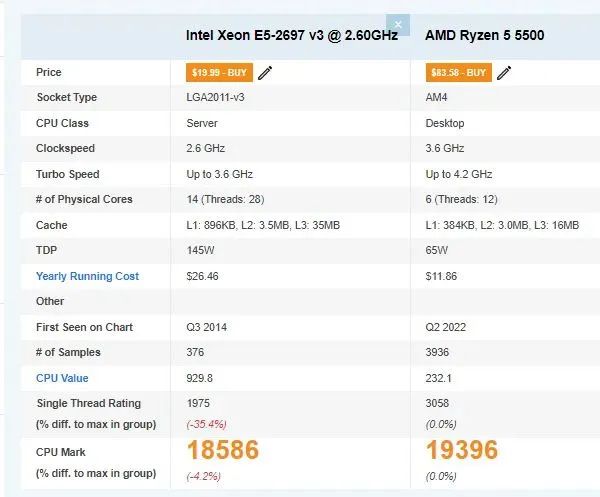Click the $26.46 yearly cost value
The height and width of the screenshot is (497, 600).
click(x=202, y=276)
